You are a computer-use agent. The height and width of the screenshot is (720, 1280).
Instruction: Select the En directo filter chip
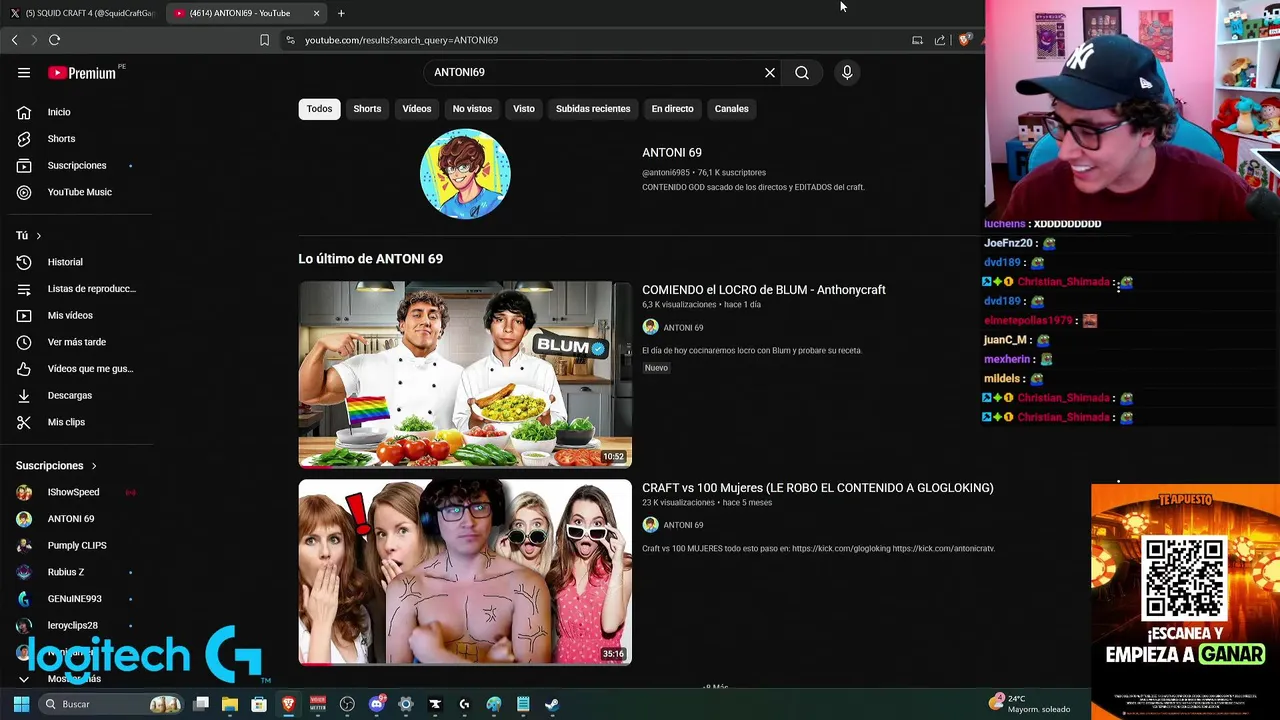[672, 109]
